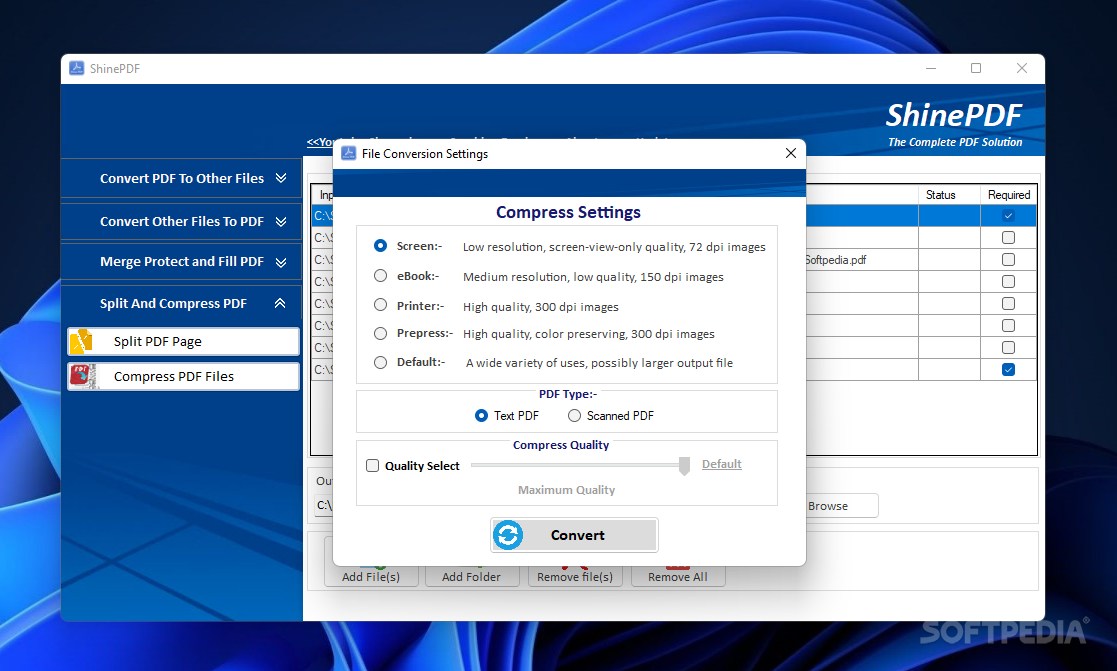Click "Medium resolution, low quality" description text
Screen dimensions: 1117x671
point(593,276)
